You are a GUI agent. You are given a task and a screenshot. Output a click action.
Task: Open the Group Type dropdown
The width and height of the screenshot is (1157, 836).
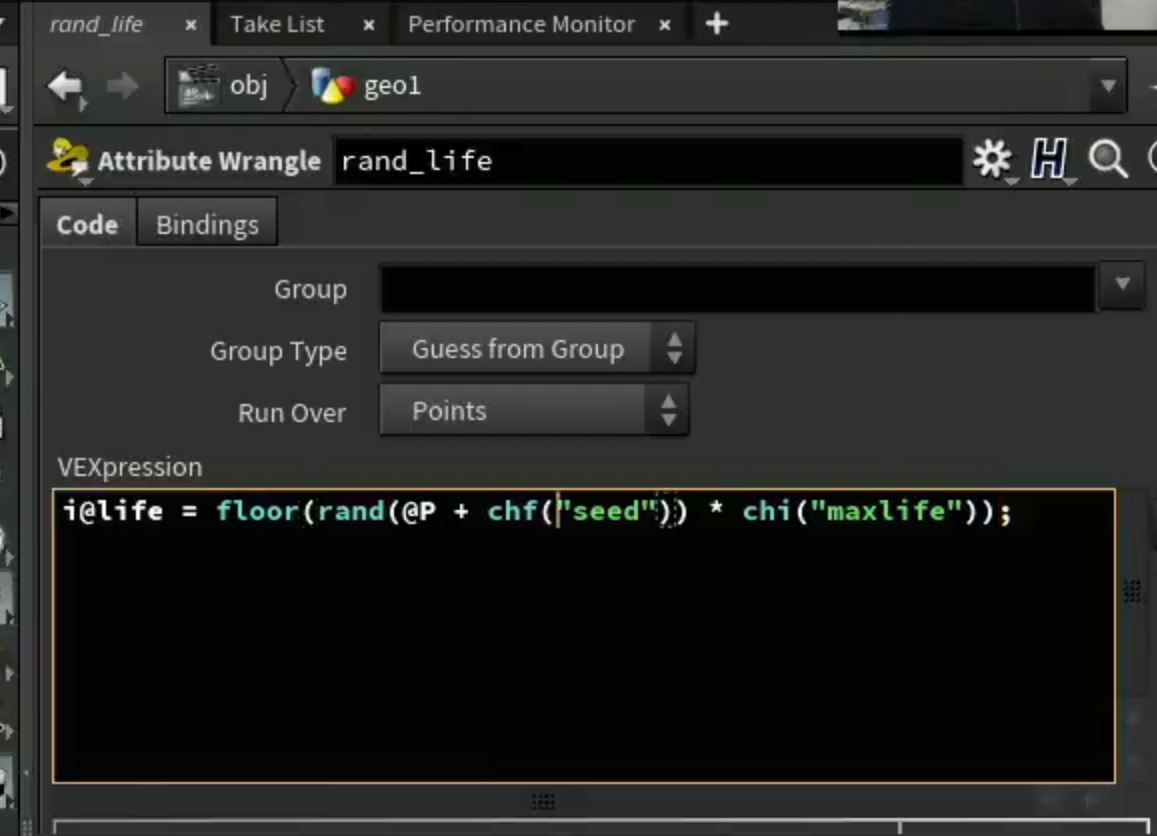pos(536,348)
